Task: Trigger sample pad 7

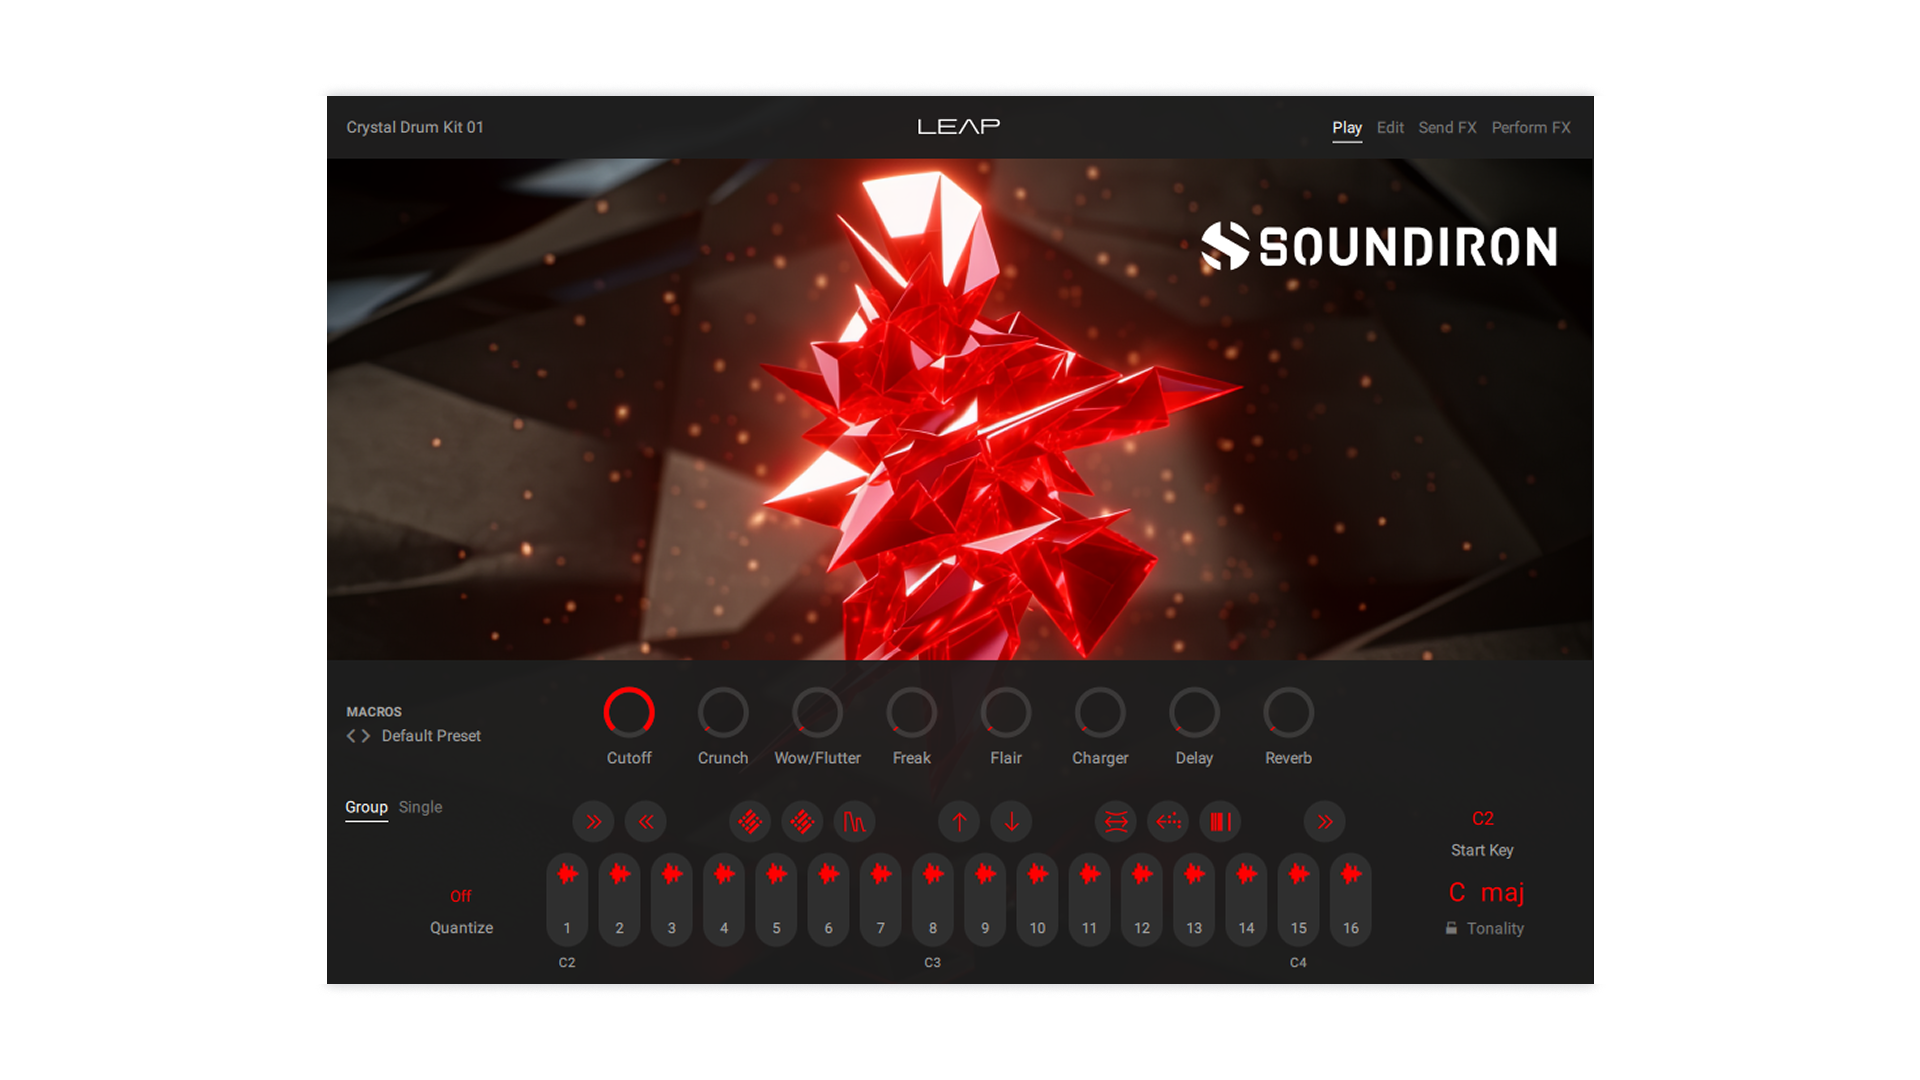Action: pos(881,899)
